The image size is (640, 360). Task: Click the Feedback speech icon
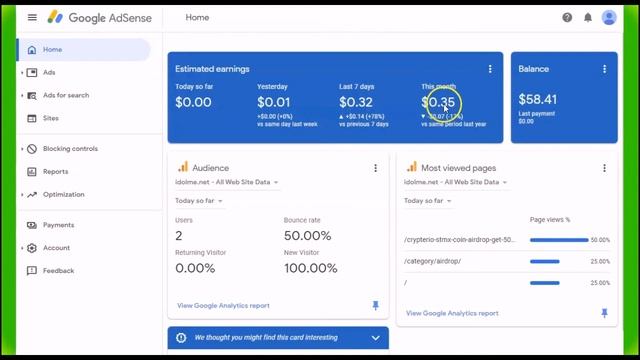pos(32,271)
